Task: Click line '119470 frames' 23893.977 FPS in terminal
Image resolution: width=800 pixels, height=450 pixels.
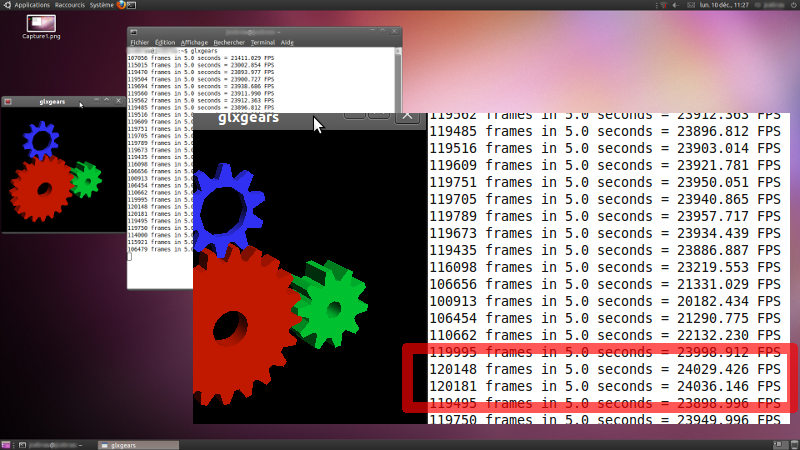Action: 201,72
